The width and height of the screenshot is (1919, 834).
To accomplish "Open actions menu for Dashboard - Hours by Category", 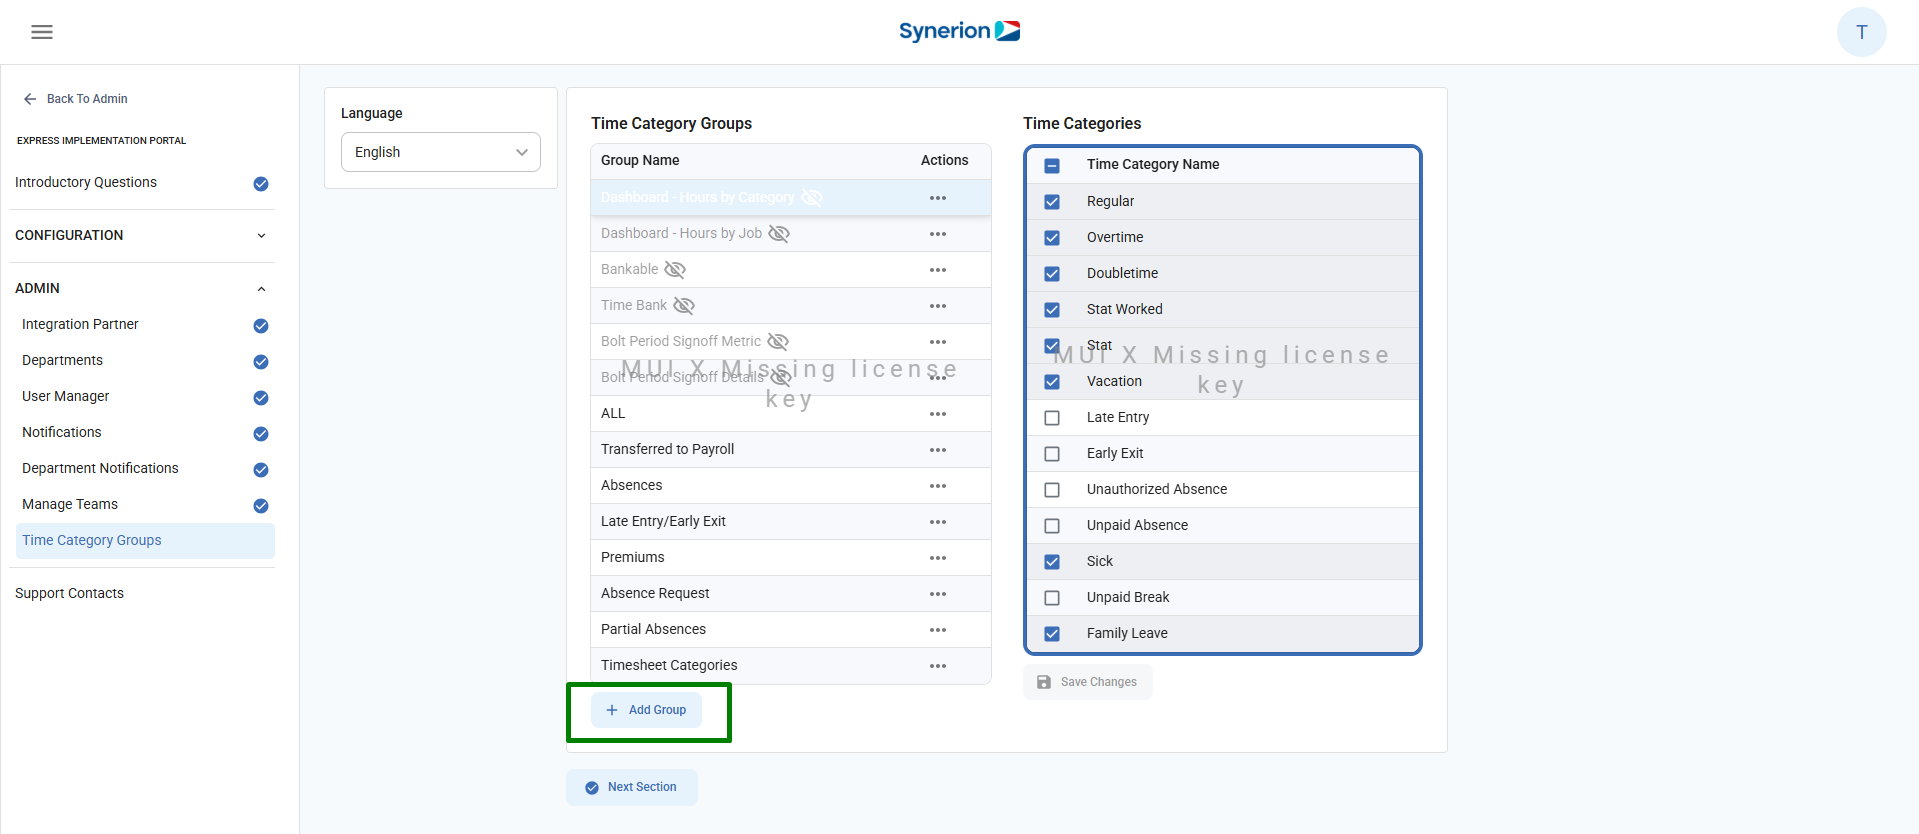I will 937,198.
